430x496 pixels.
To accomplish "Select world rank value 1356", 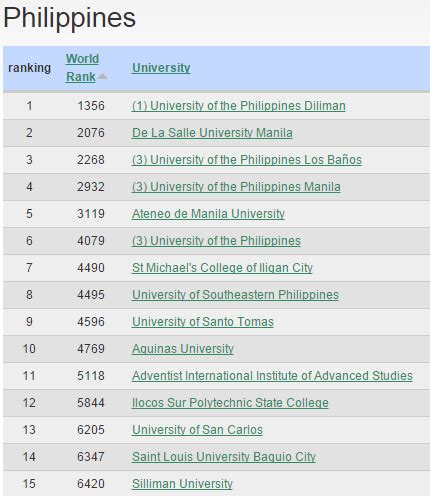I will [91, 106].
